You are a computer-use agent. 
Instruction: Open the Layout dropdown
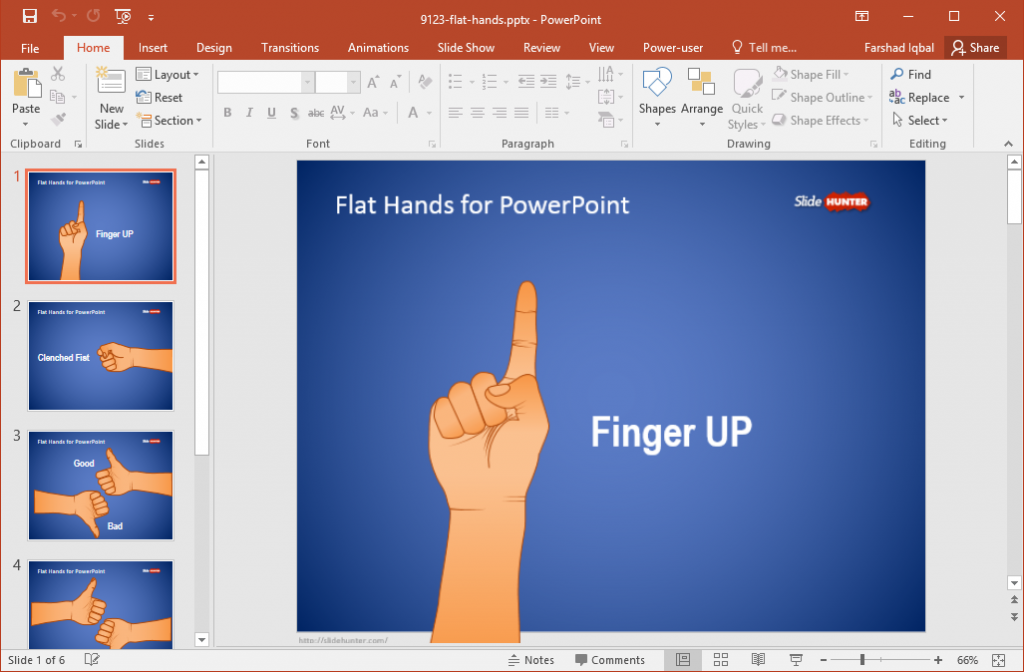tap(168, 74)
